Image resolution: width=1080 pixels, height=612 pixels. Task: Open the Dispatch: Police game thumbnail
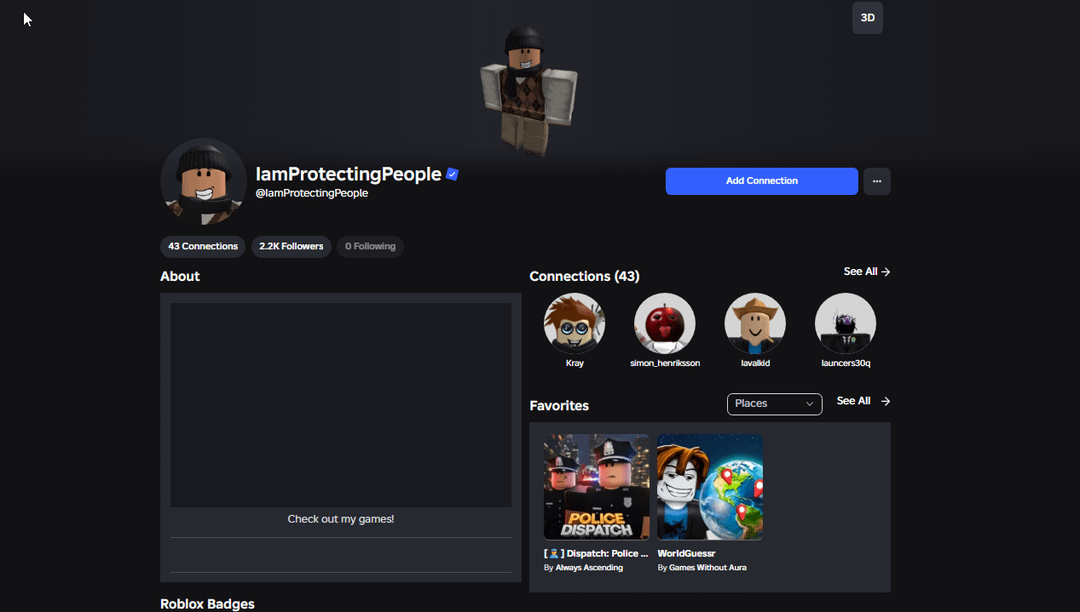pos(596,487)
